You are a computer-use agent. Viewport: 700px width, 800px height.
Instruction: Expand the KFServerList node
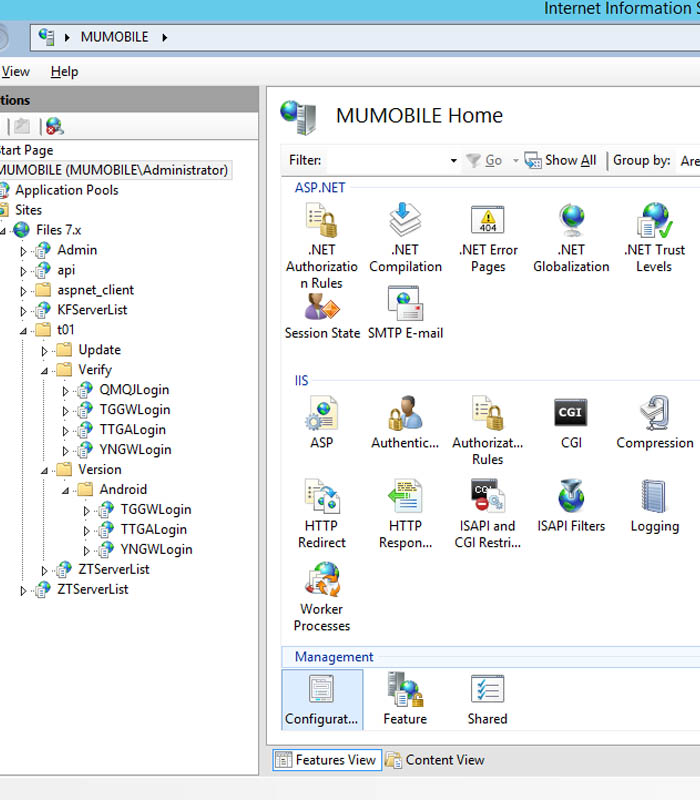click(x=23, y=311)
